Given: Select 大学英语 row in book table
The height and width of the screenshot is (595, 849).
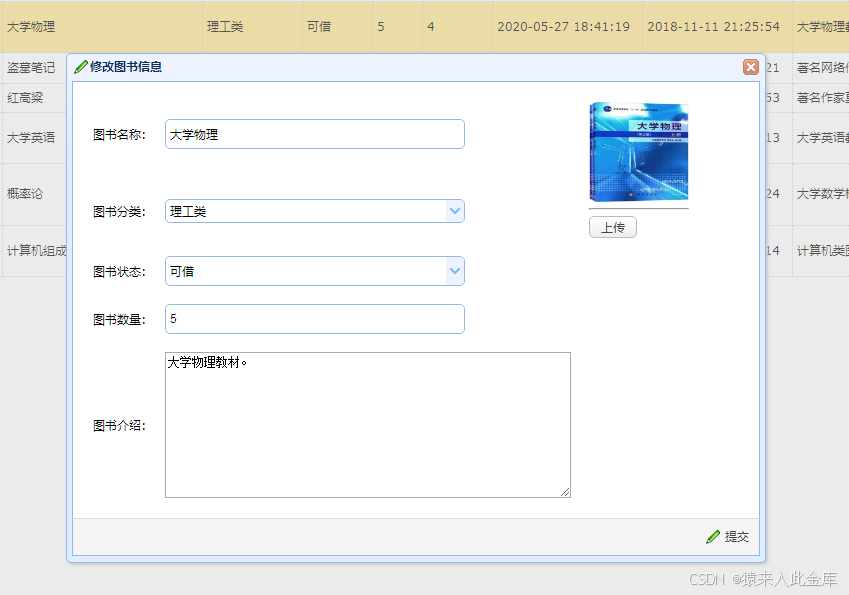Looking at the screenshot, I should click(x=31, y=138).
